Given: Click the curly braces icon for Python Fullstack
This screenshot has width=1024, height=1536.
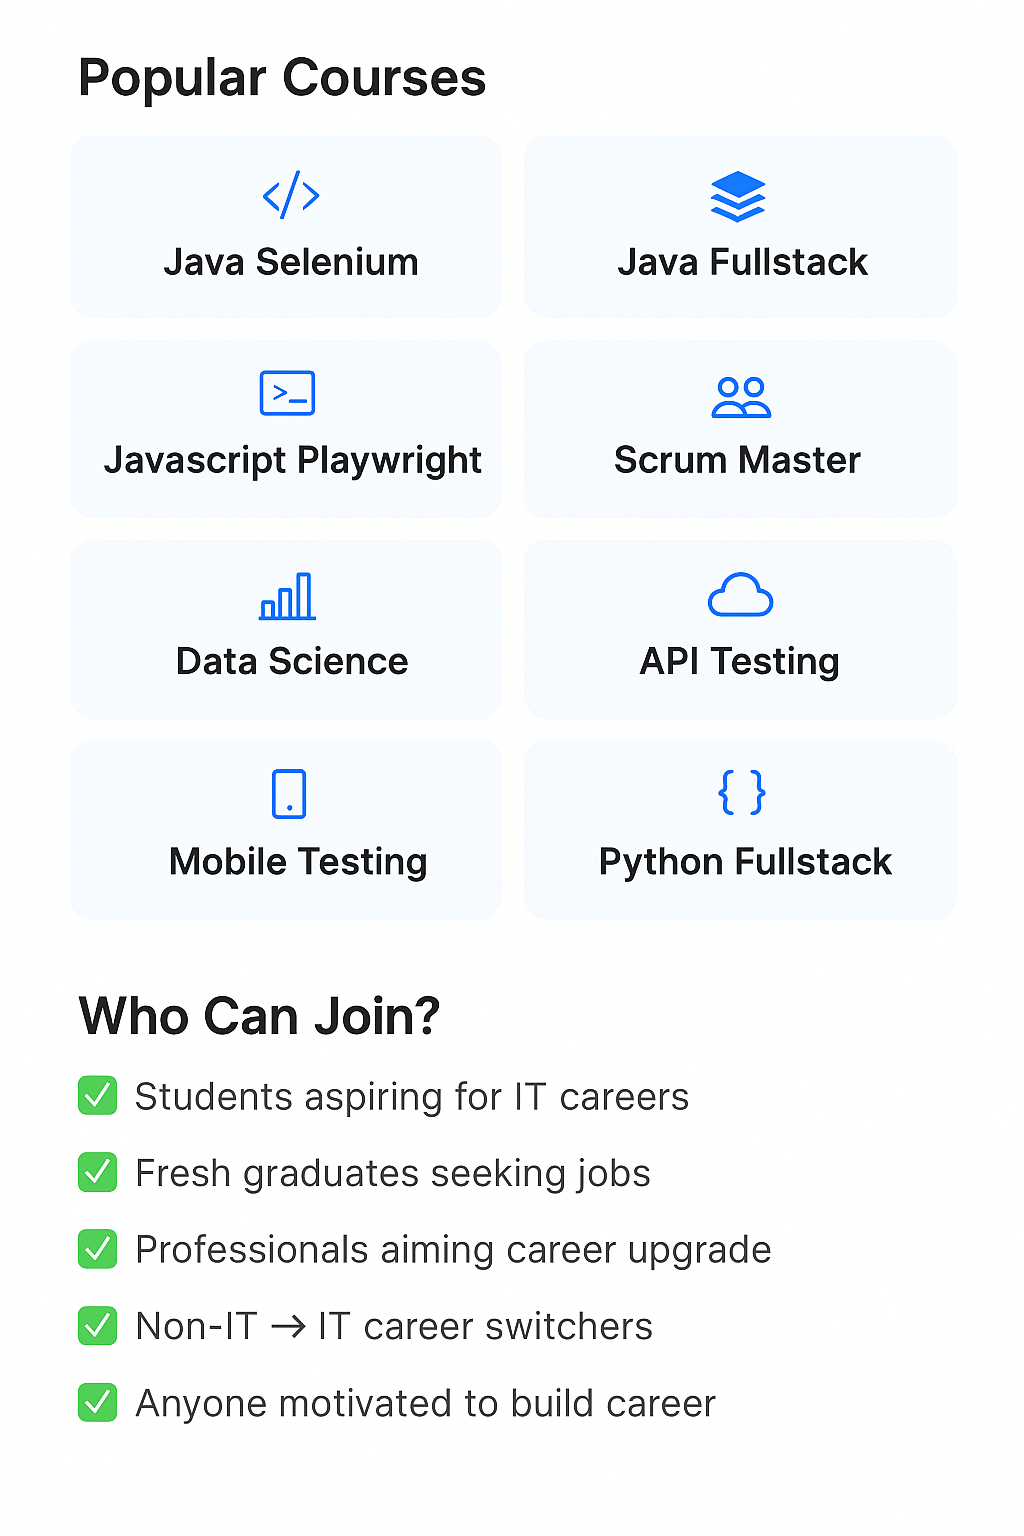Looking at the screenshot, I should click(x=742, y=793).
